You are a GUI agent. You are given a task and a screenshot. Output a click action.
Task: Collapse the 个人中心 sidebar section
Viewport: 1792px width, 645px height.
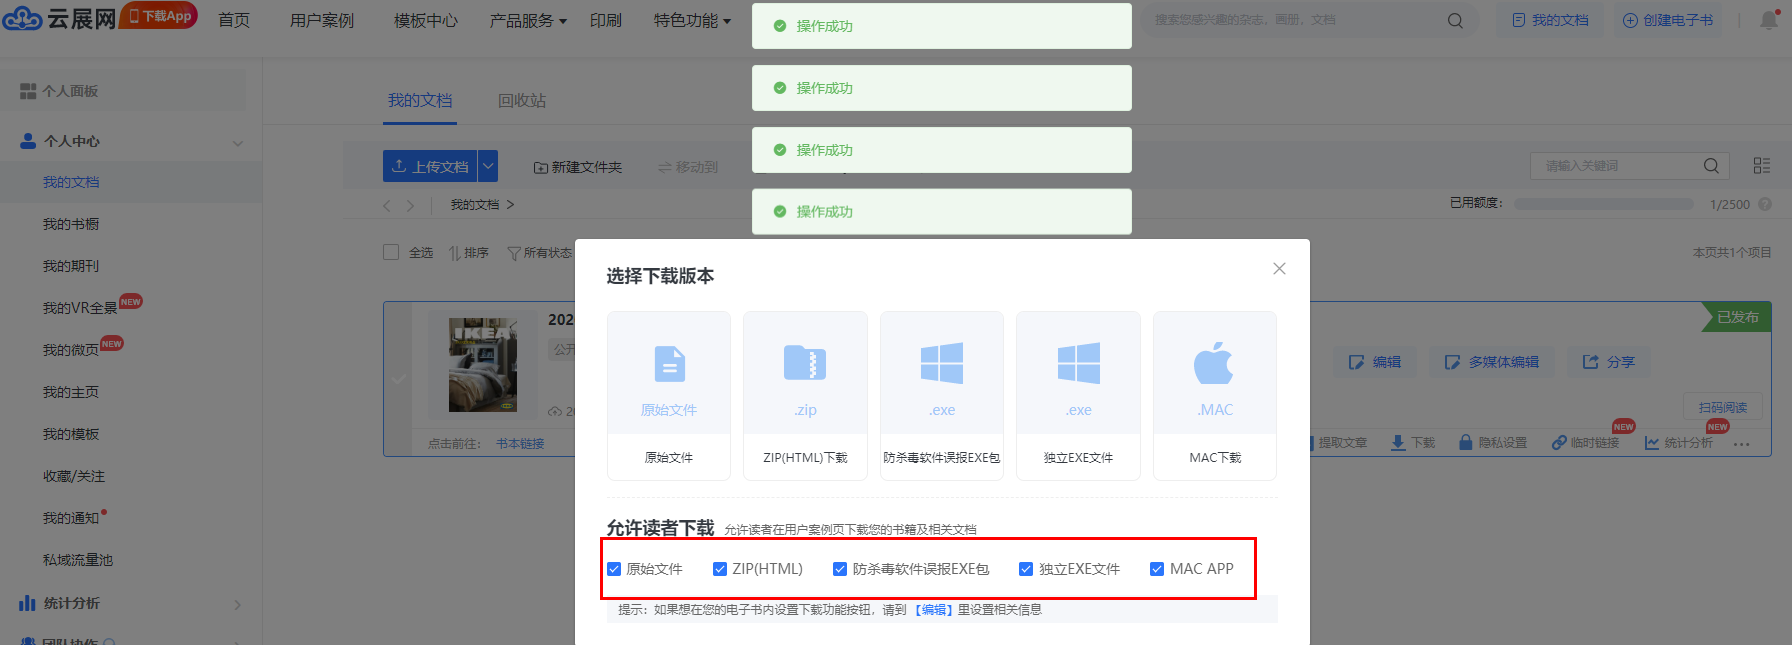pos(237,142)
